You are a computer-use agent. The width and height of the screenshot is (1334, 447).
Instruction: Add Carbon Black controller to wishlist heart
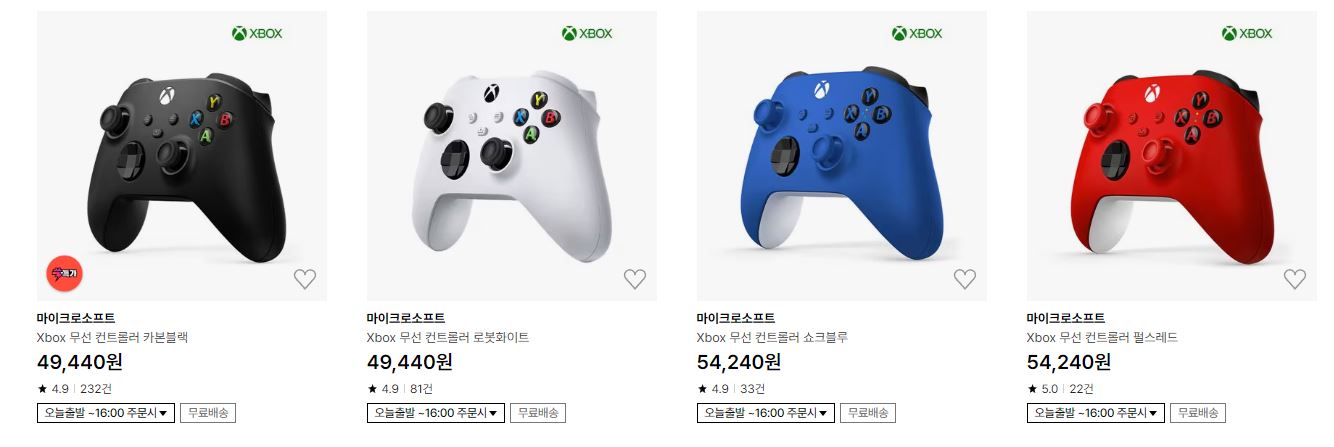point(305,279)
